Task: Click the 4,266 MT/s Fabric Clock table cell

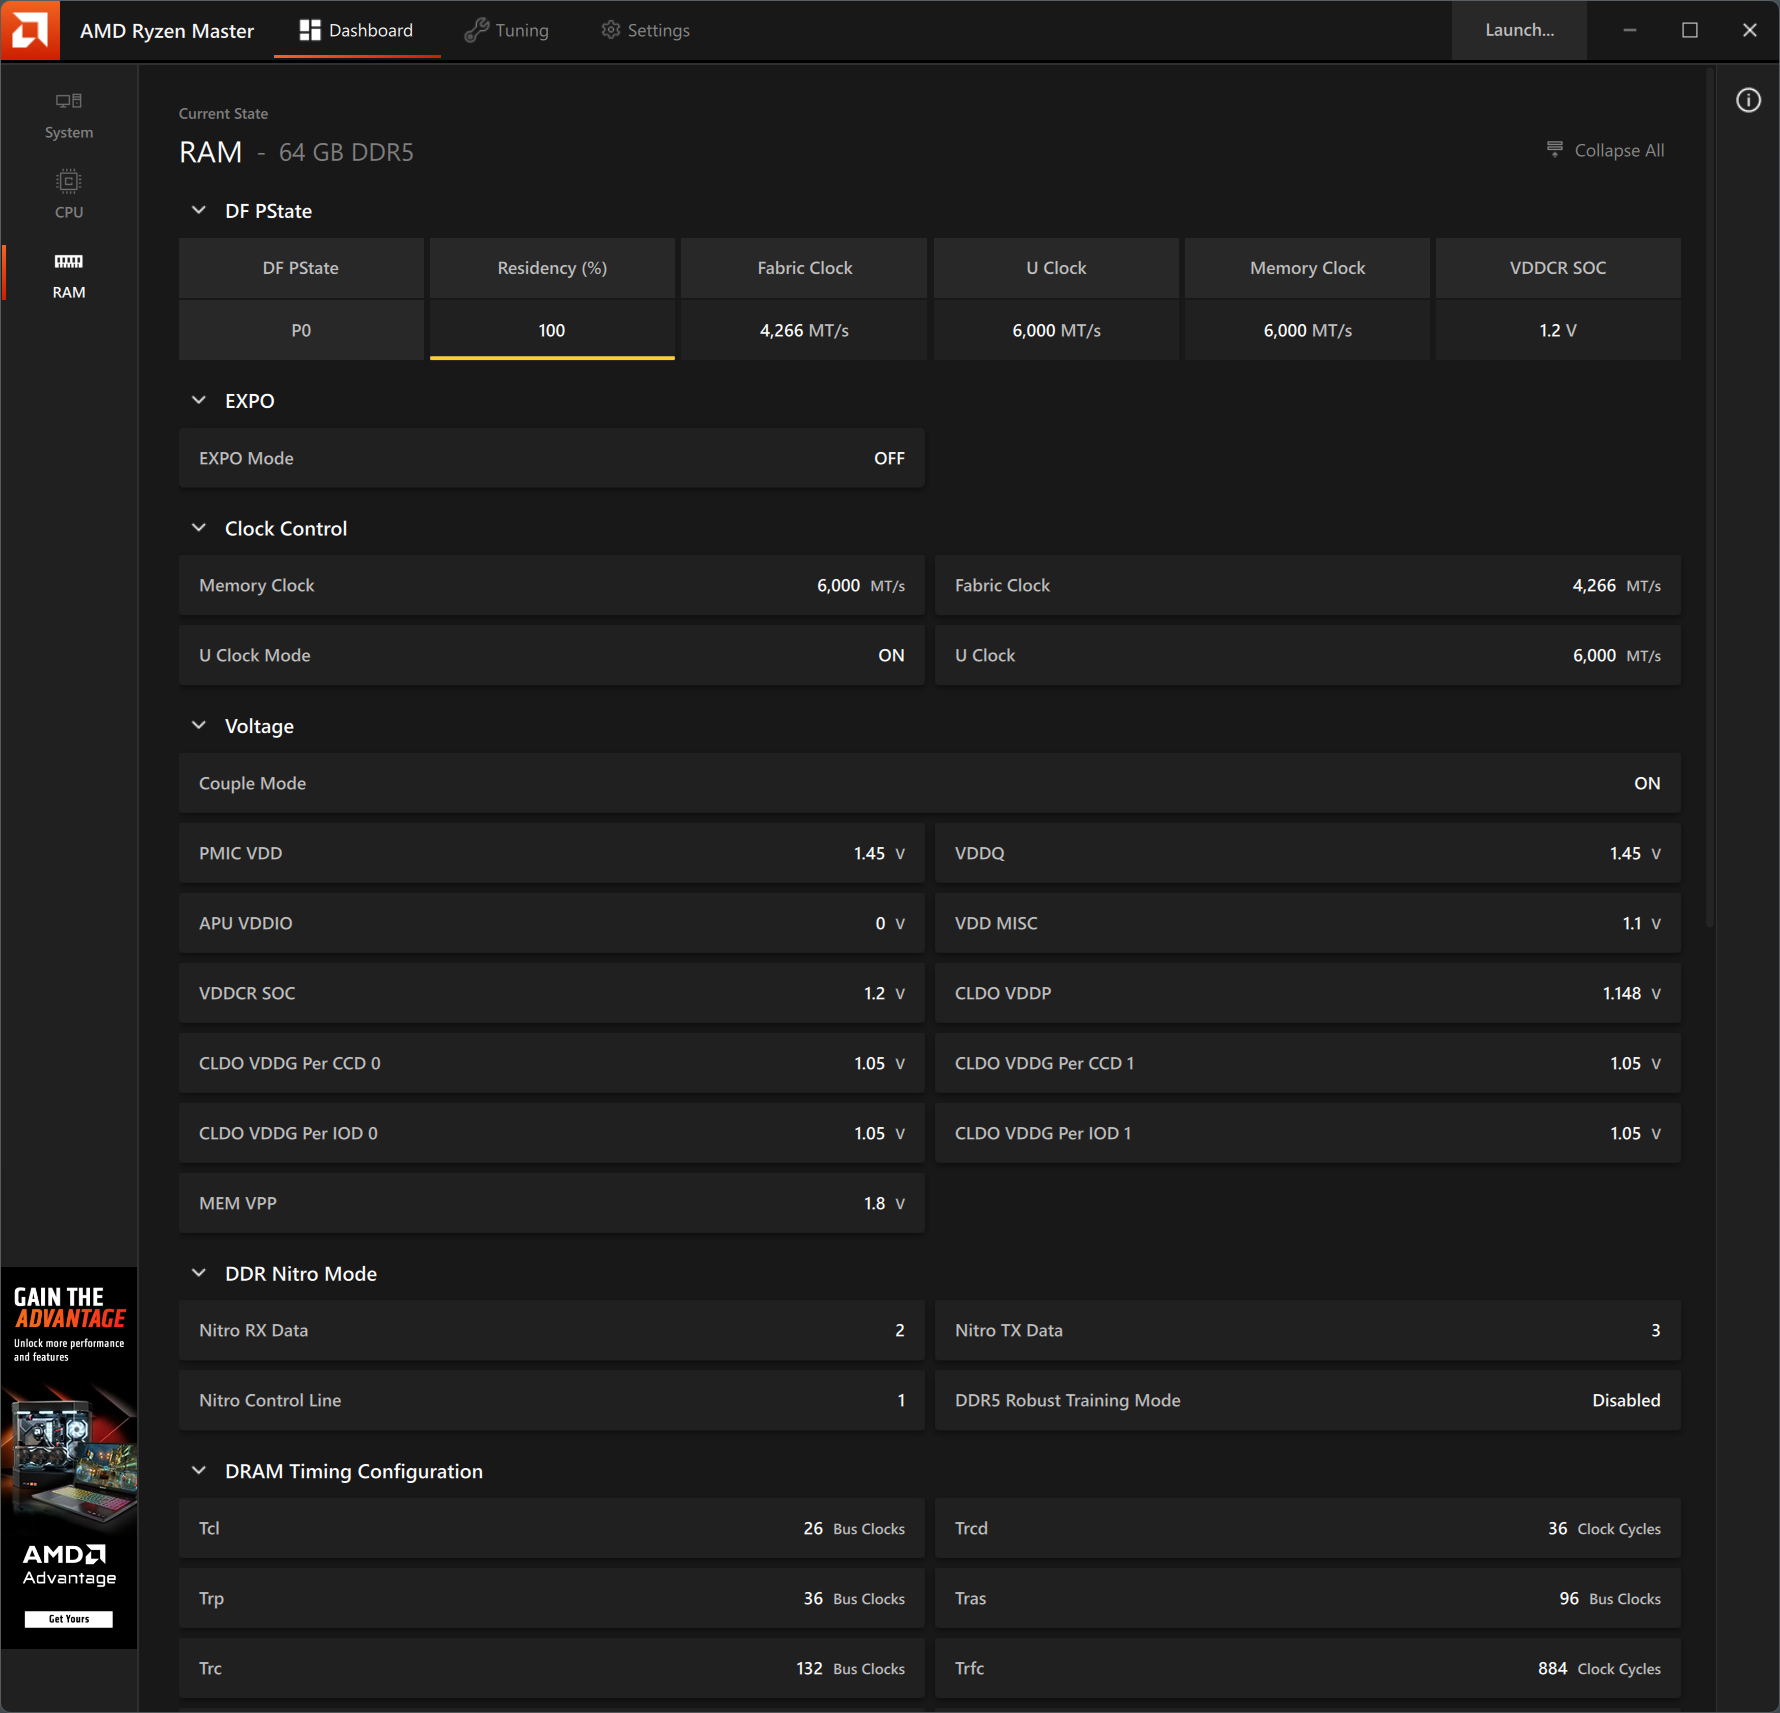Action: click(x=804, y=330)
